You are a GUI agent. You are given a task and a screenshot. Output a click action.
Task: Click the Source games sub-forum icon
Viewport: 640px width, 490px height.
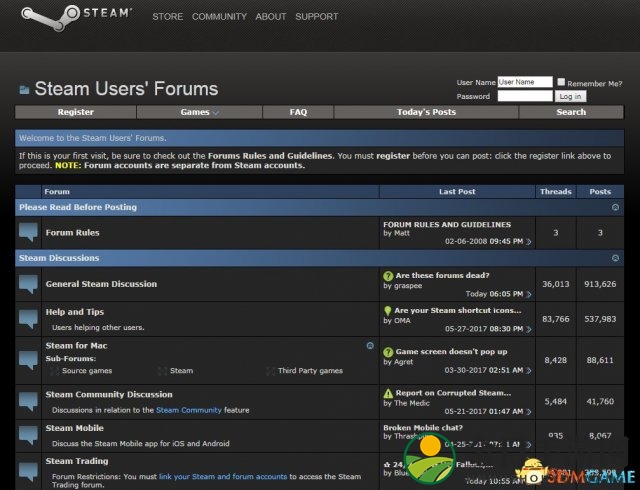(x=54, y=371)
